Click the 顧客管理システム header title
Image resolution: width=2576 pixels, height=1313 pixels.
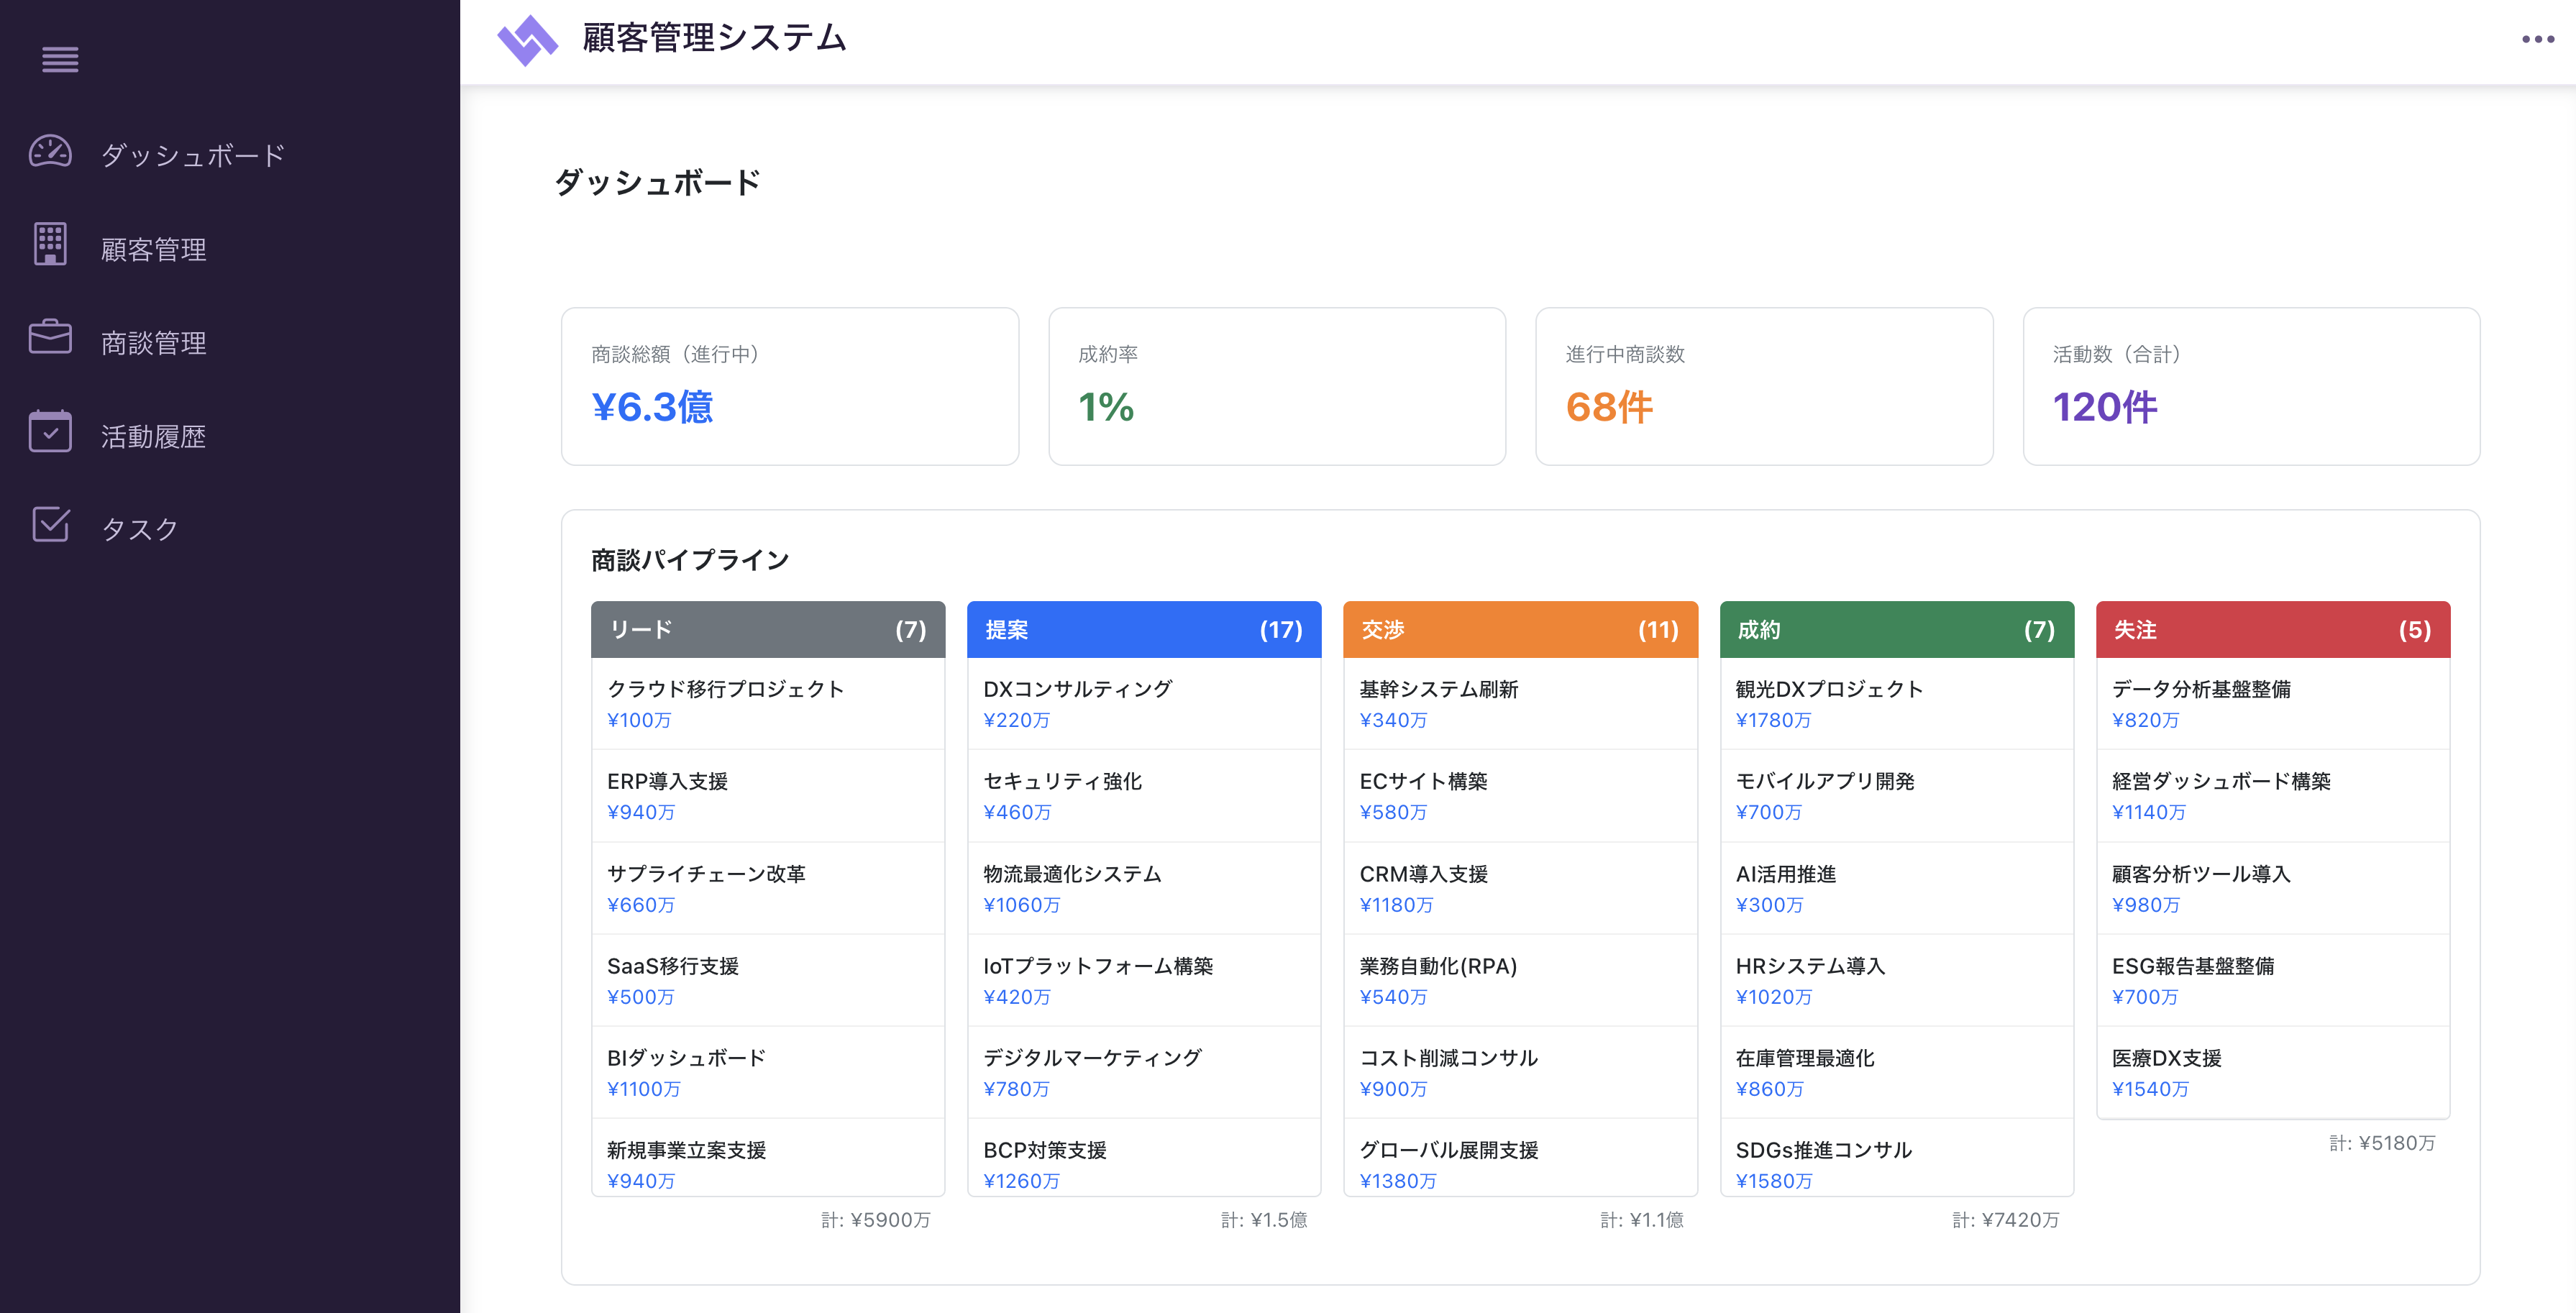714,38
